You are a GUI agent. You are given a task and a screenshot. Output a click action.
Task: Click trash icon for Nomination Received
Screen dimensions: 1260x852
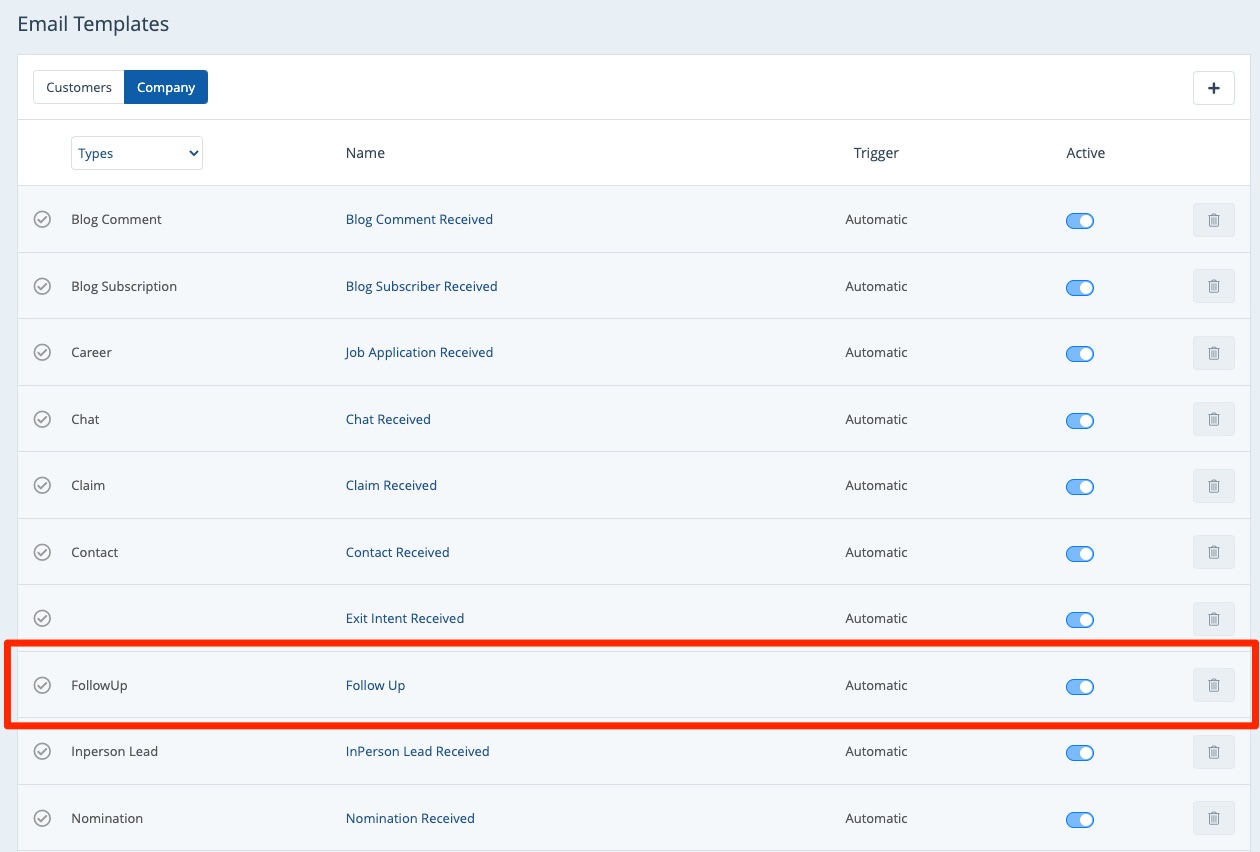1213,819
